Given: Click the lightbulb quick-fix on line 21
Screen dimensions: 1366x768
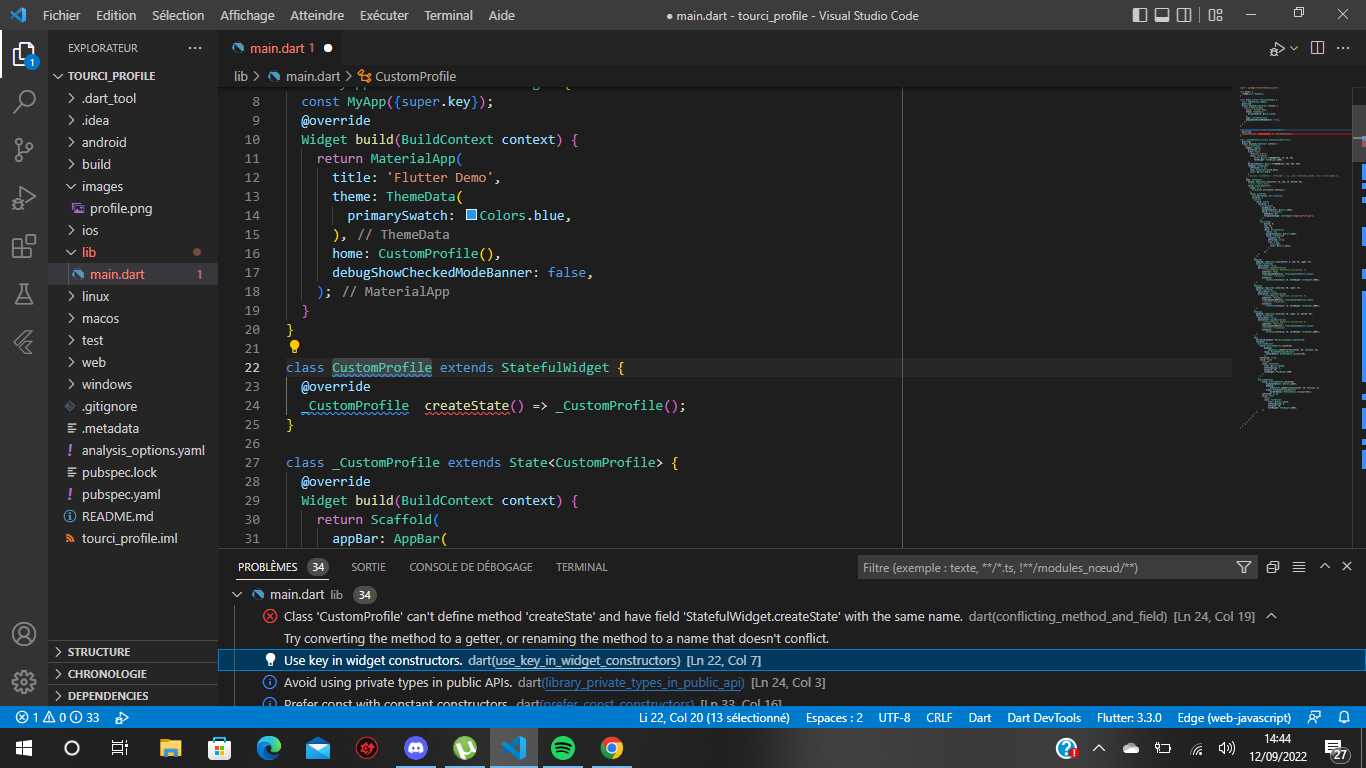Looking at the screenshot, I should (295, 347).
